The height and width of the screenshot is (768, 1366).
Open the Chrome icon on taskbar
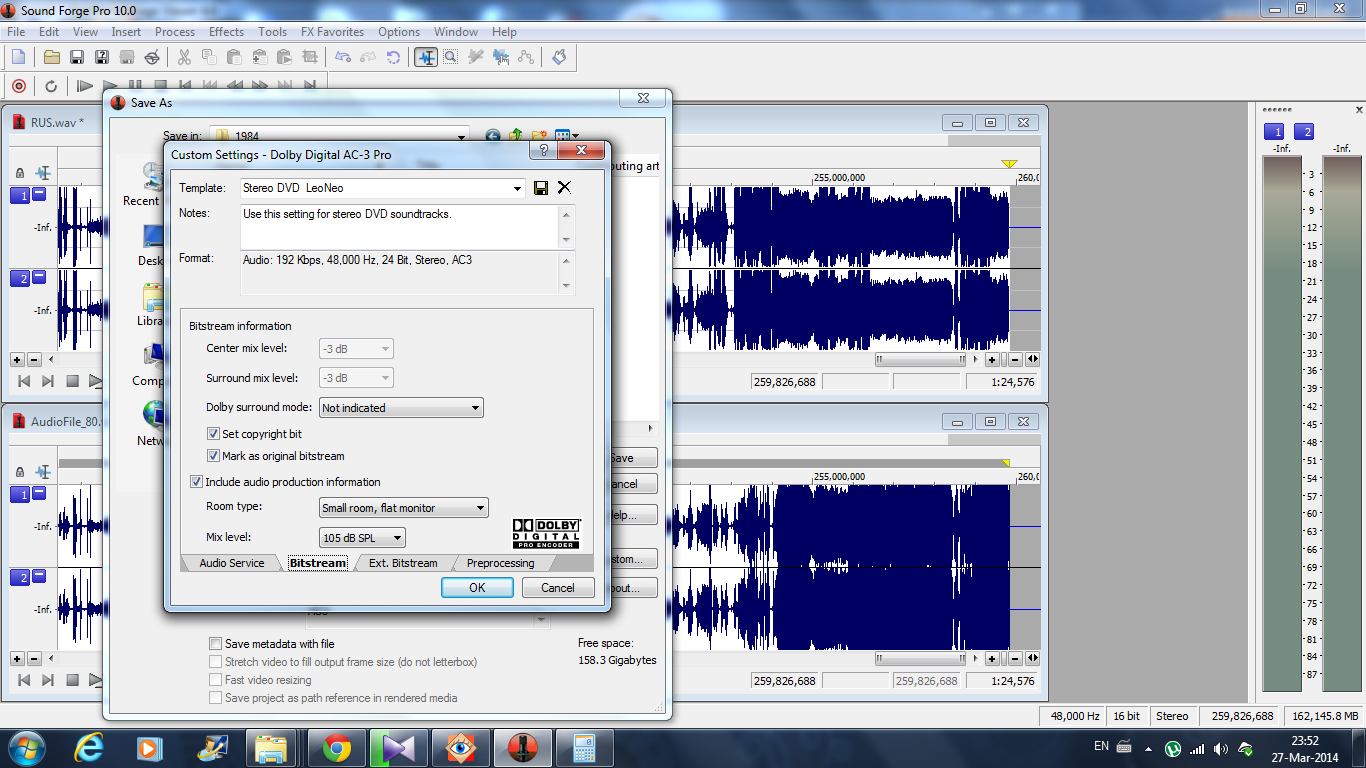pos(336,748)
